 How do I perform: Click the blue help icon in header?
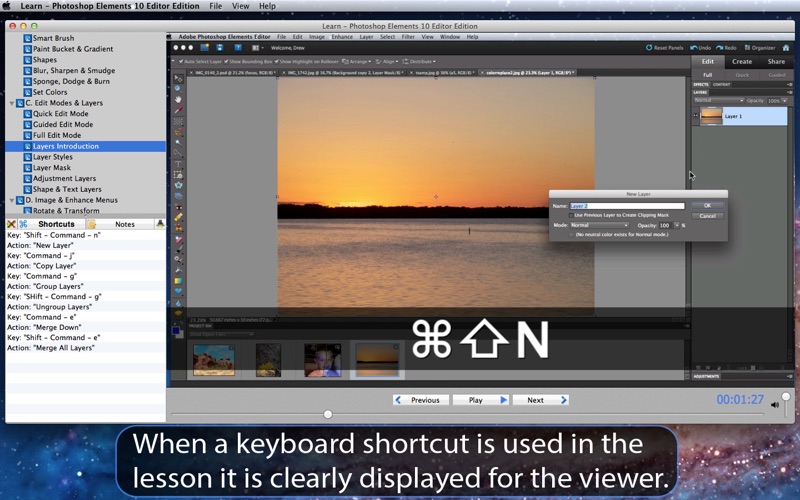point(238,47)
